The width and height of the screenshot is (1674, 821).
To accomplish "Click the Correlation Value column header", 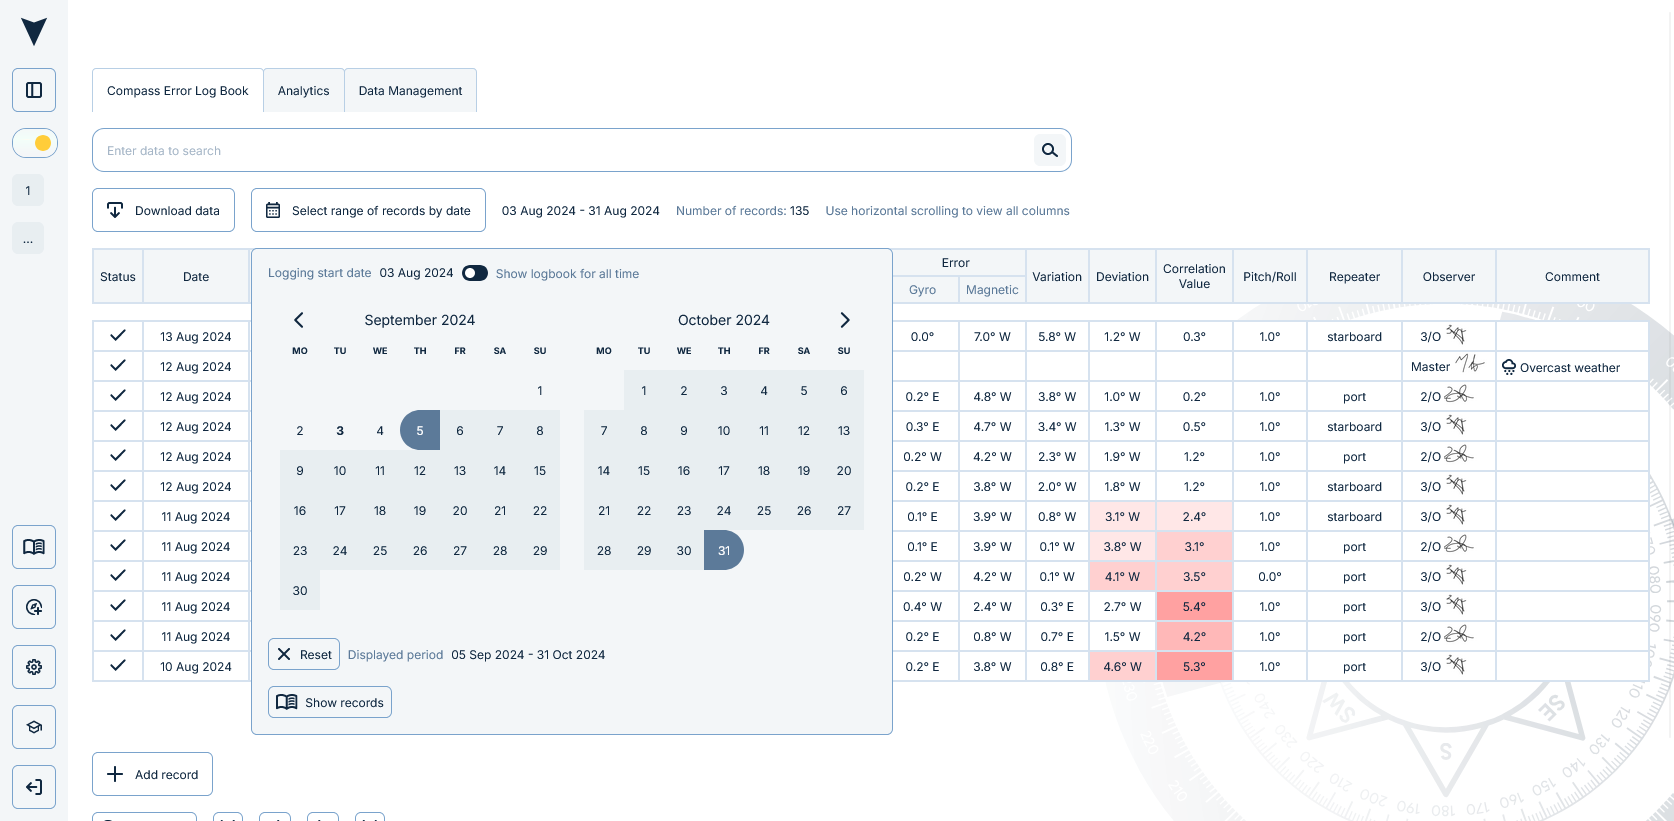I will click(x=1194, y=276).
